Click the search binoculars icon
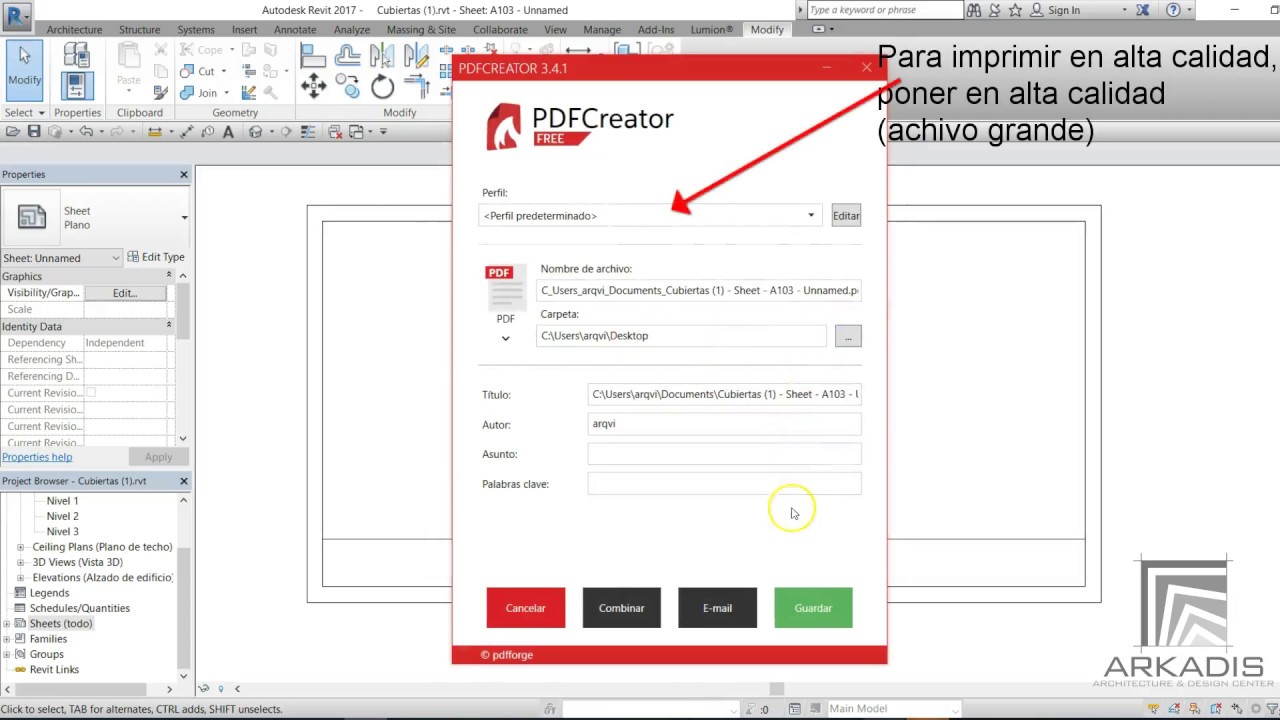The width and height of the screenshot is (1280, 720). [x=973, y=10]
